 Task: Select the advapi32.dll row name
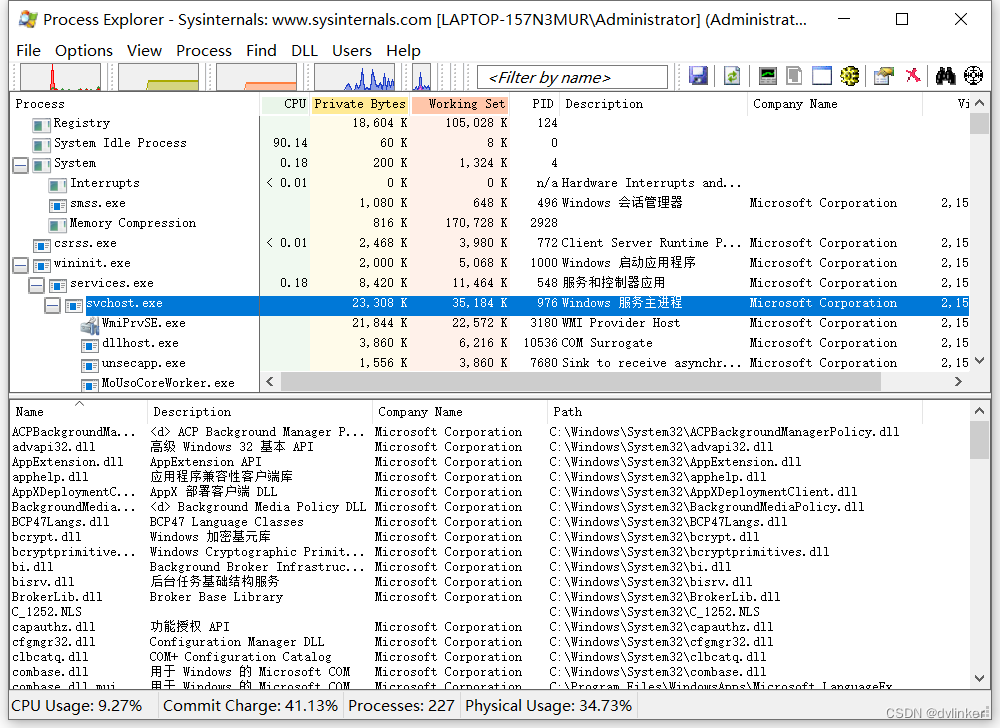pos(54,447)
